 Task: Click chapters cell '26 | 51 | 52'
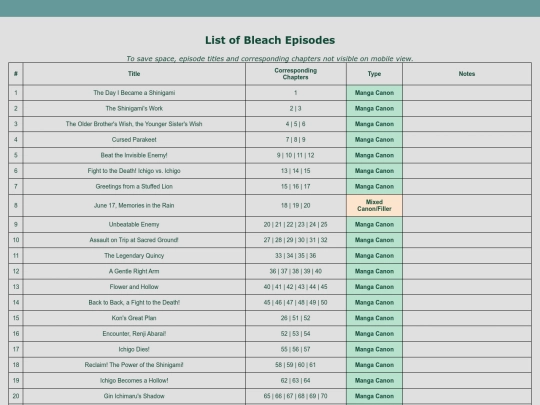click(x=295, y=318)
